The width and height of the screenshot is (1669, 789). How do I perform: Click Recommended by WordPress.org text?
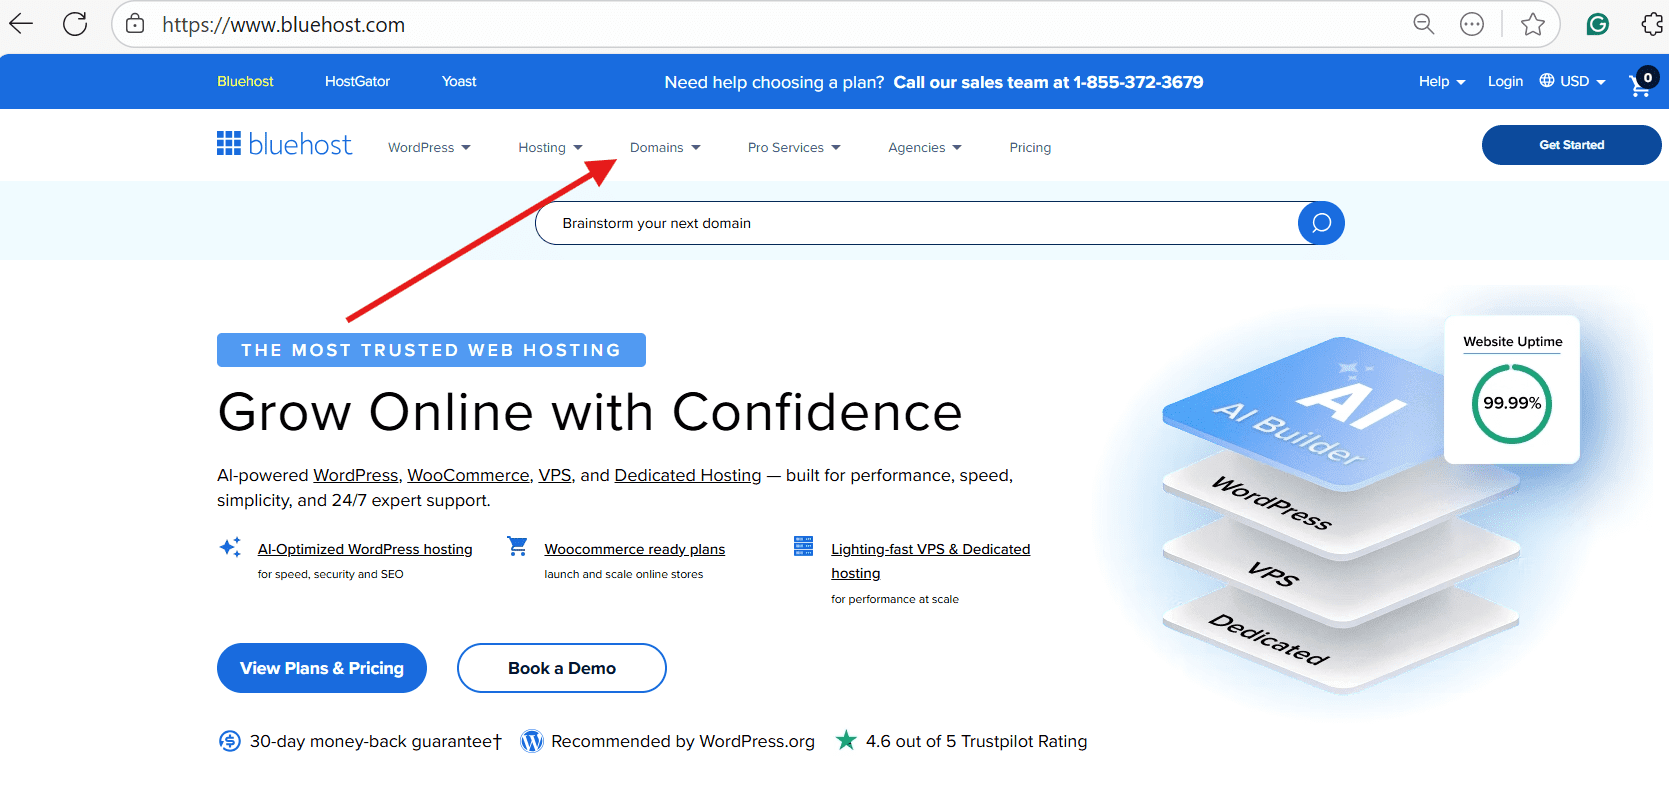tap(683, 741)
